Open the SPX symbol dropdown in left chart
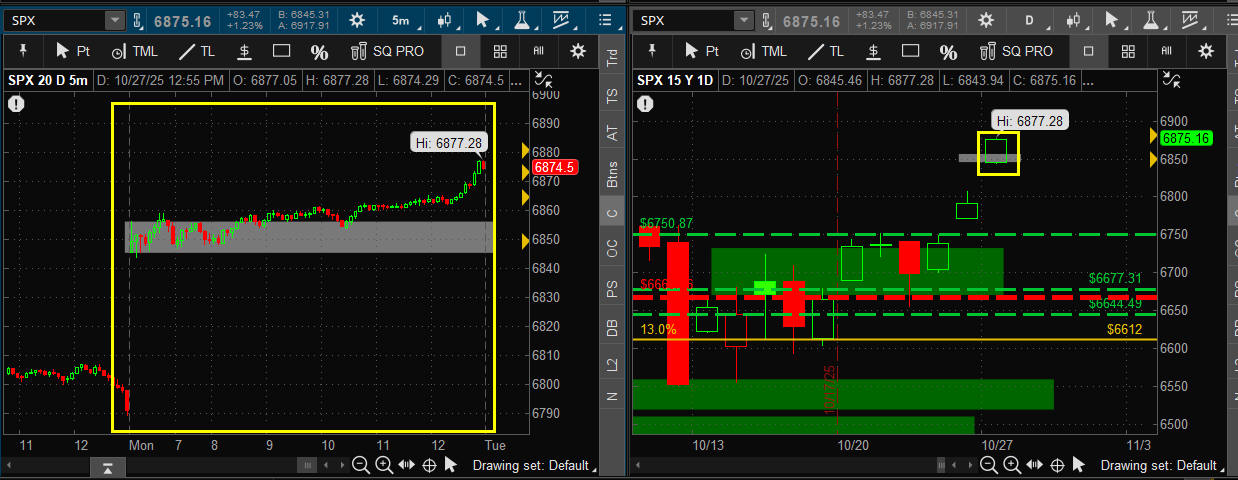The width and height of the screenshot is (1238, 480). 115,20
